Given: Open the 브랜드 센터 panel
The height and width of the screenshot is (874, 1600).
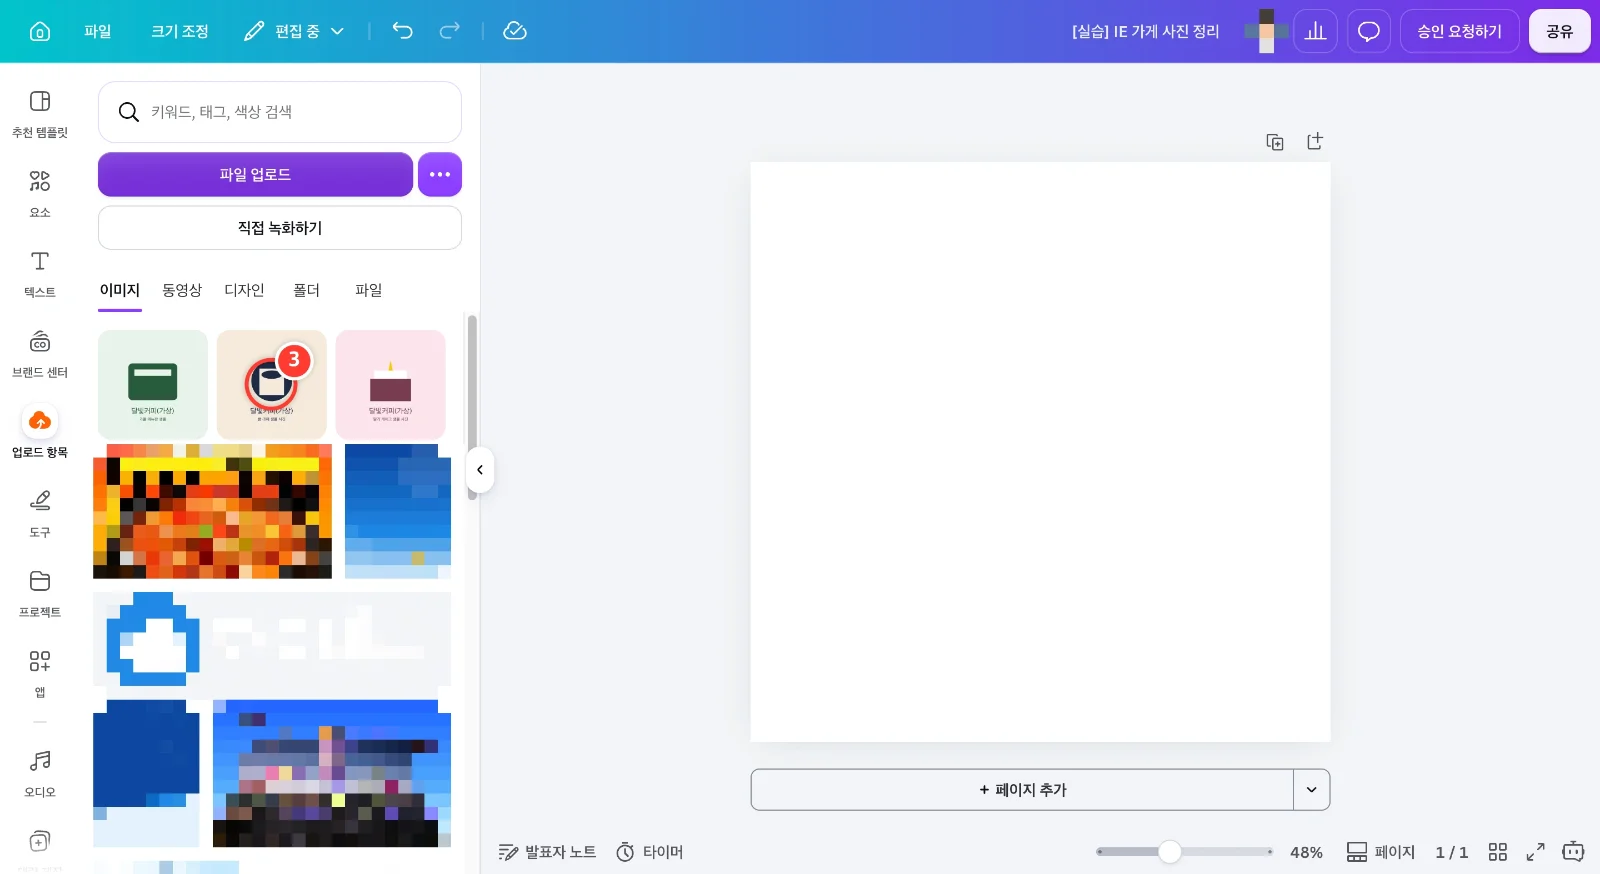Looking at the screenshot, I should click(x=40, y=354).
